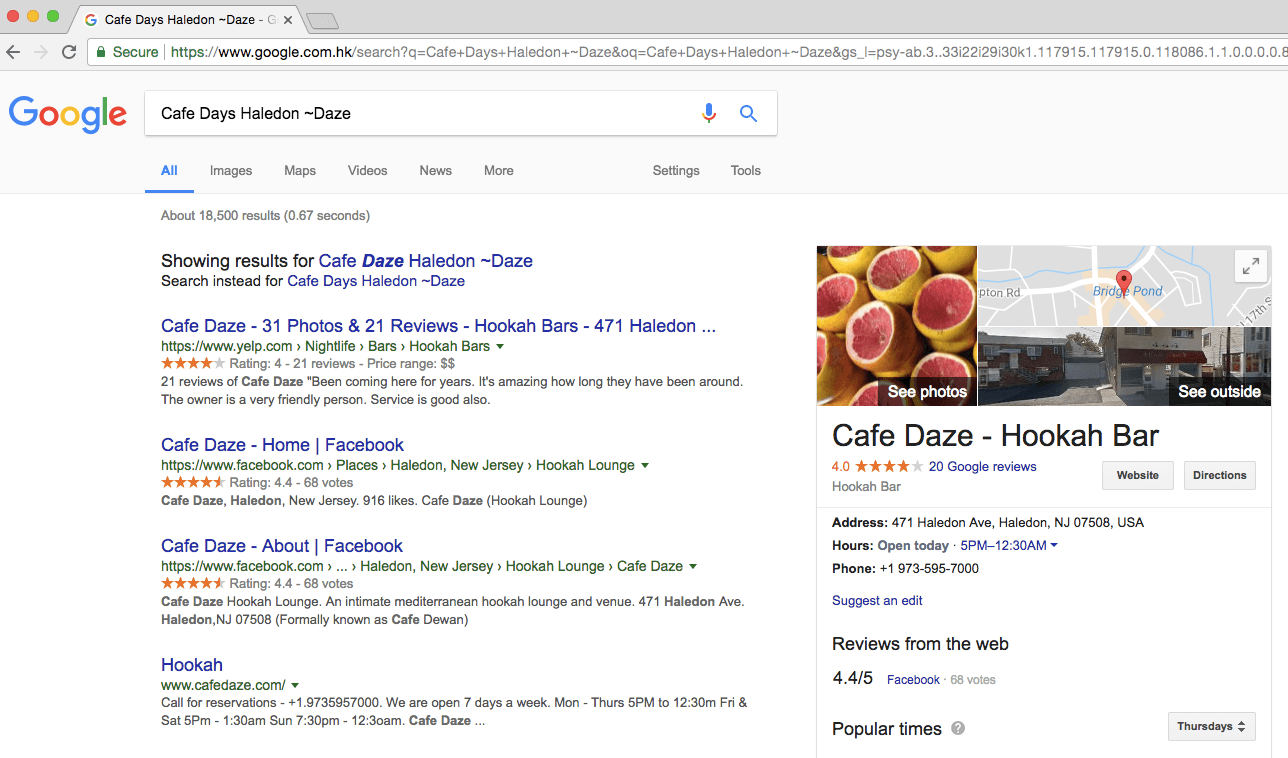Open Cafe Daze - About | Facebook result
Image resolution: width=1288 pixels, height=758 pixels.
tap(282, 546)
